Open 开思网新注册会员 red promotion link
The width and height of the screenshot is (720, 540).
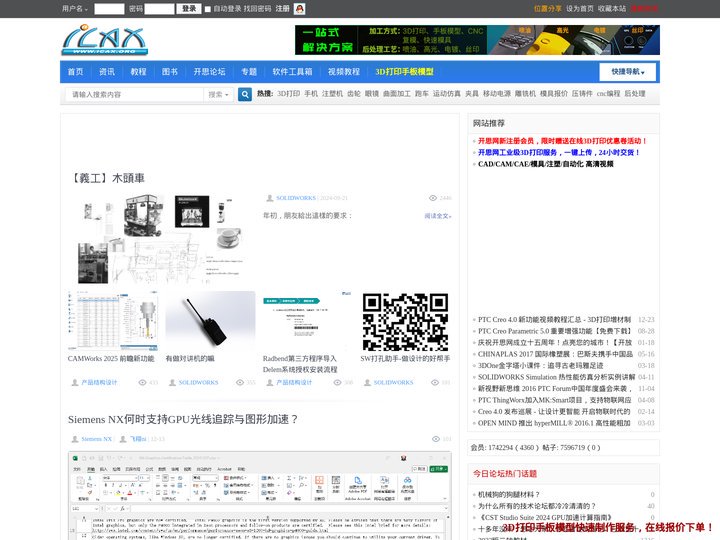(562, 141)
